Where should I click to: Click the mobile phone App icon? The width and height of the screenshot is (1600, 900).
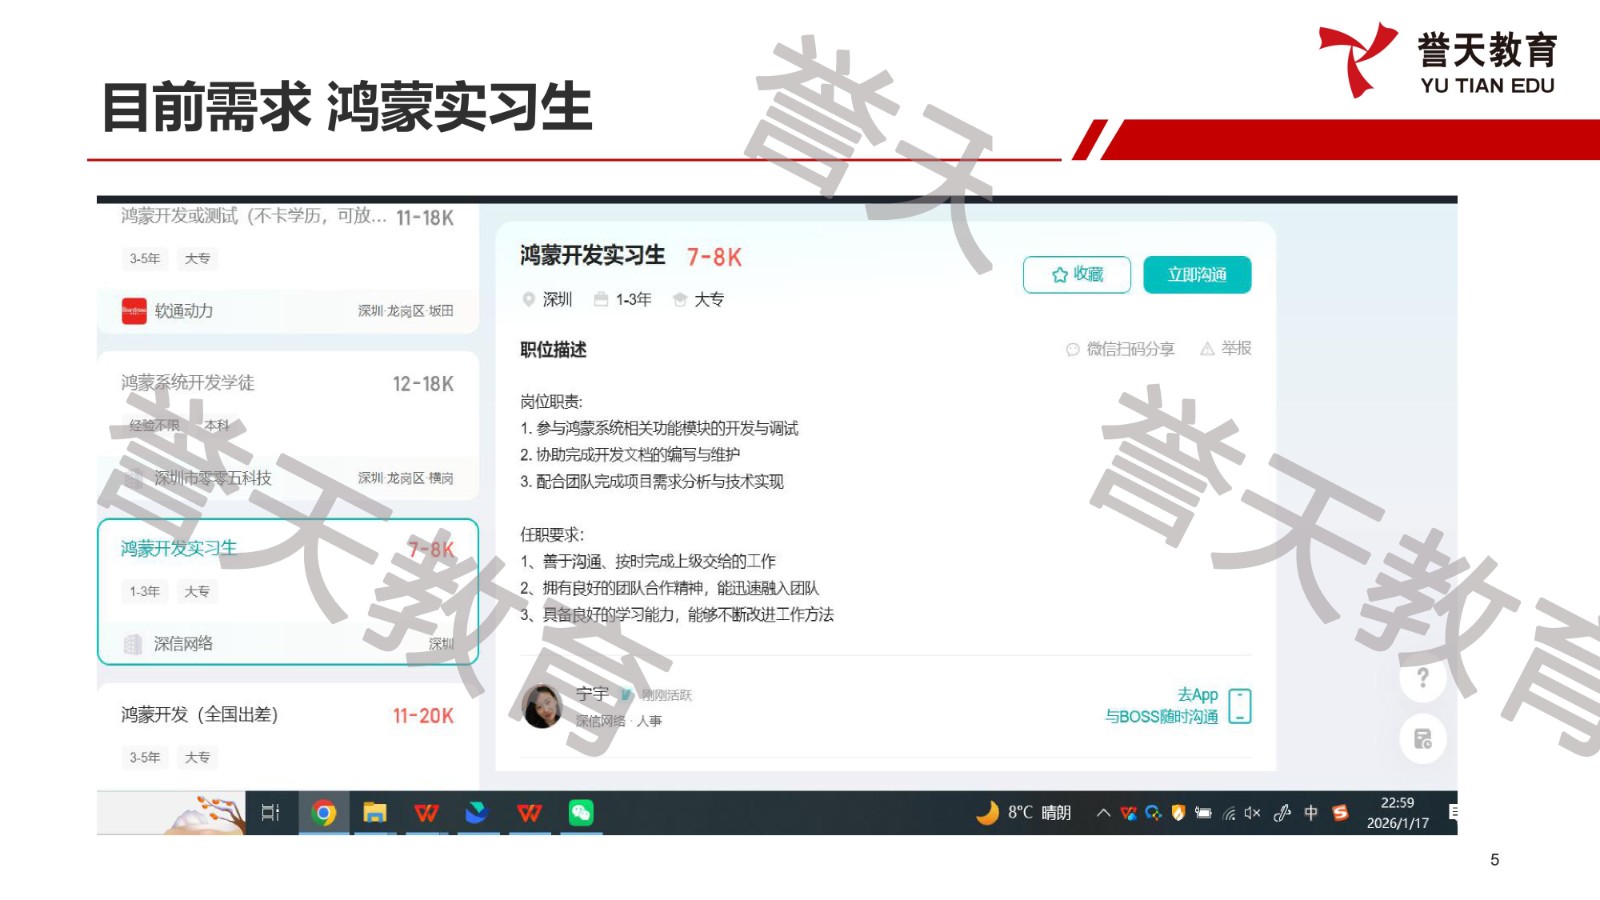(1239, 706)
